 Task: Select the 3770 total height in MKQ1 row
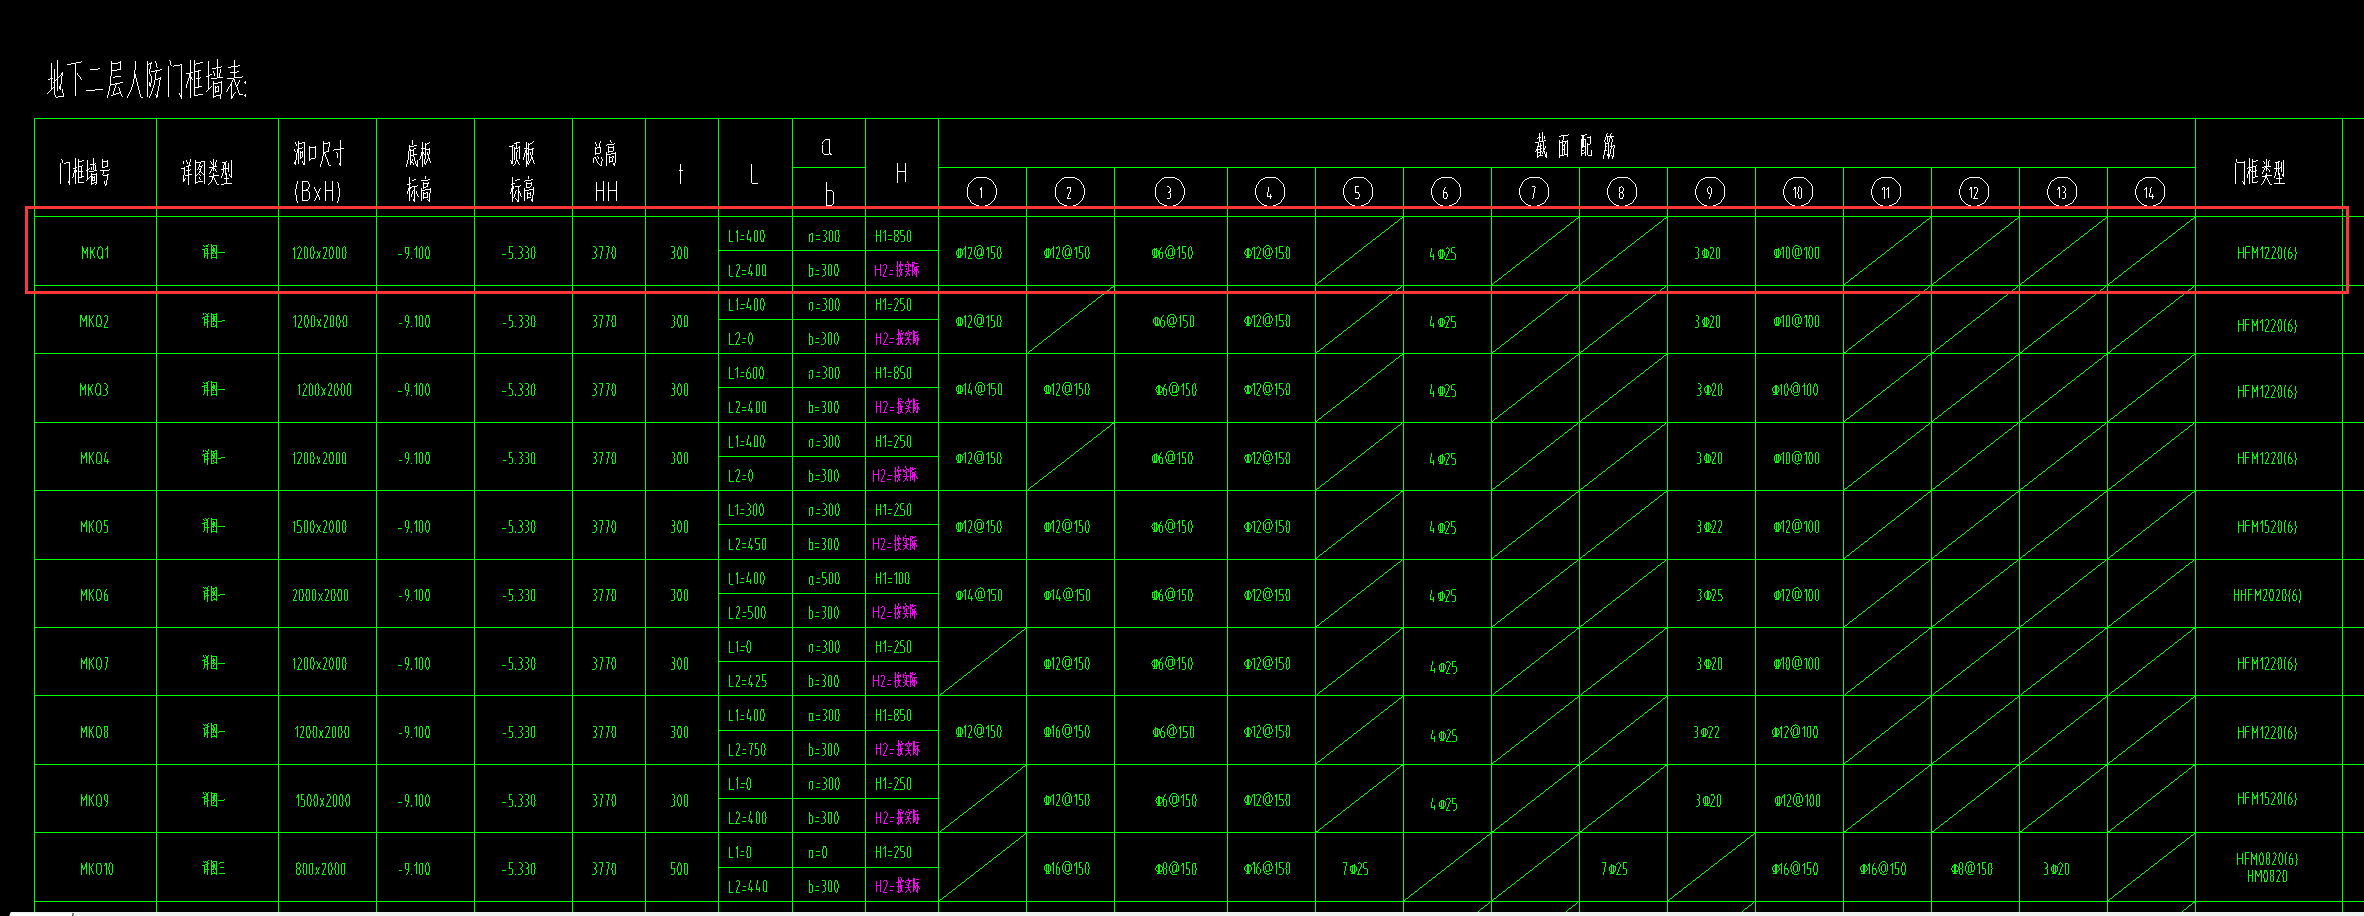(x=604, y=253)
